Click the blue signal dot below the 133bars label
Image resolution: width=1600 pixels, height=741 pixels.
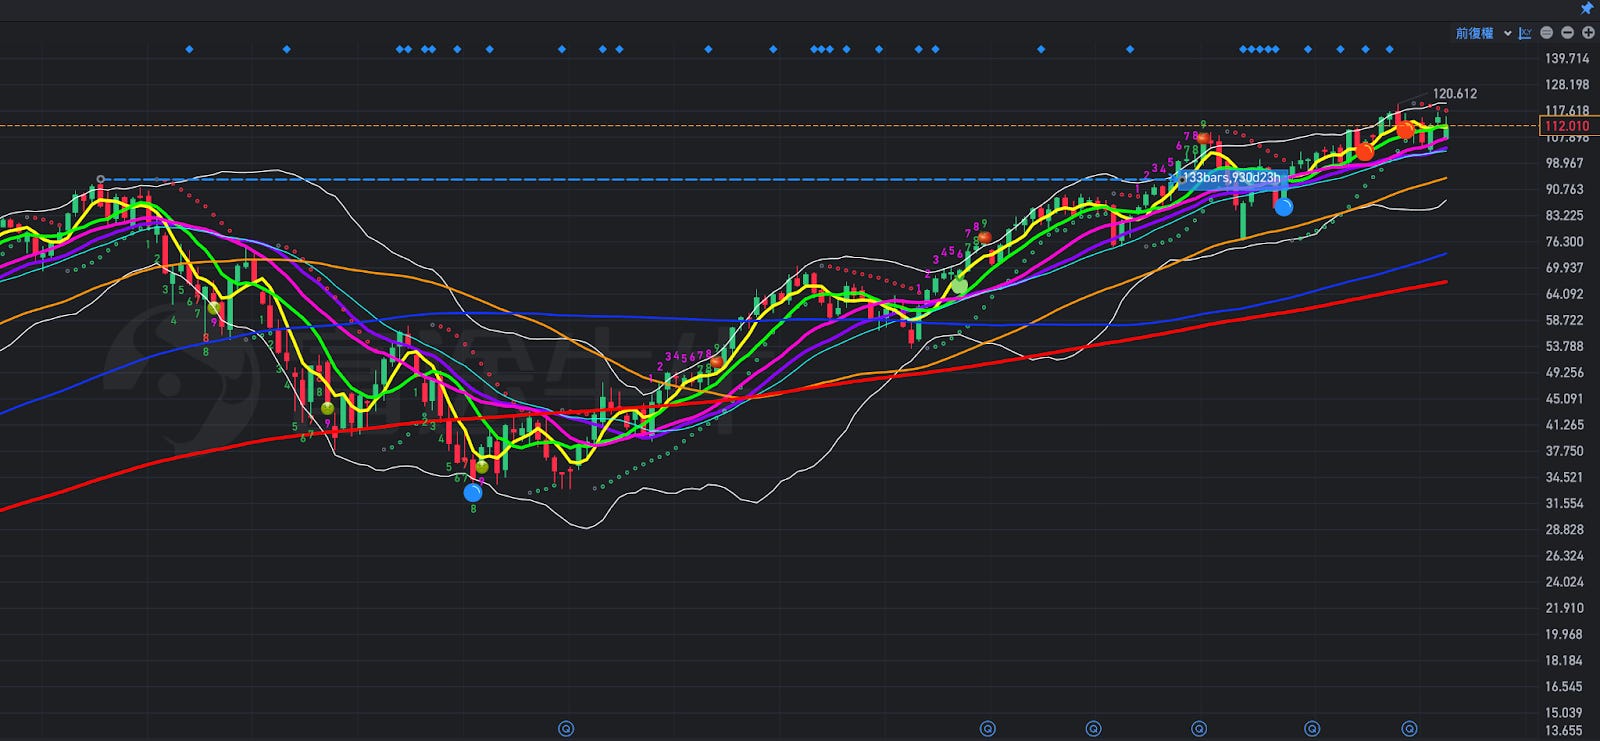[1283, 207]
